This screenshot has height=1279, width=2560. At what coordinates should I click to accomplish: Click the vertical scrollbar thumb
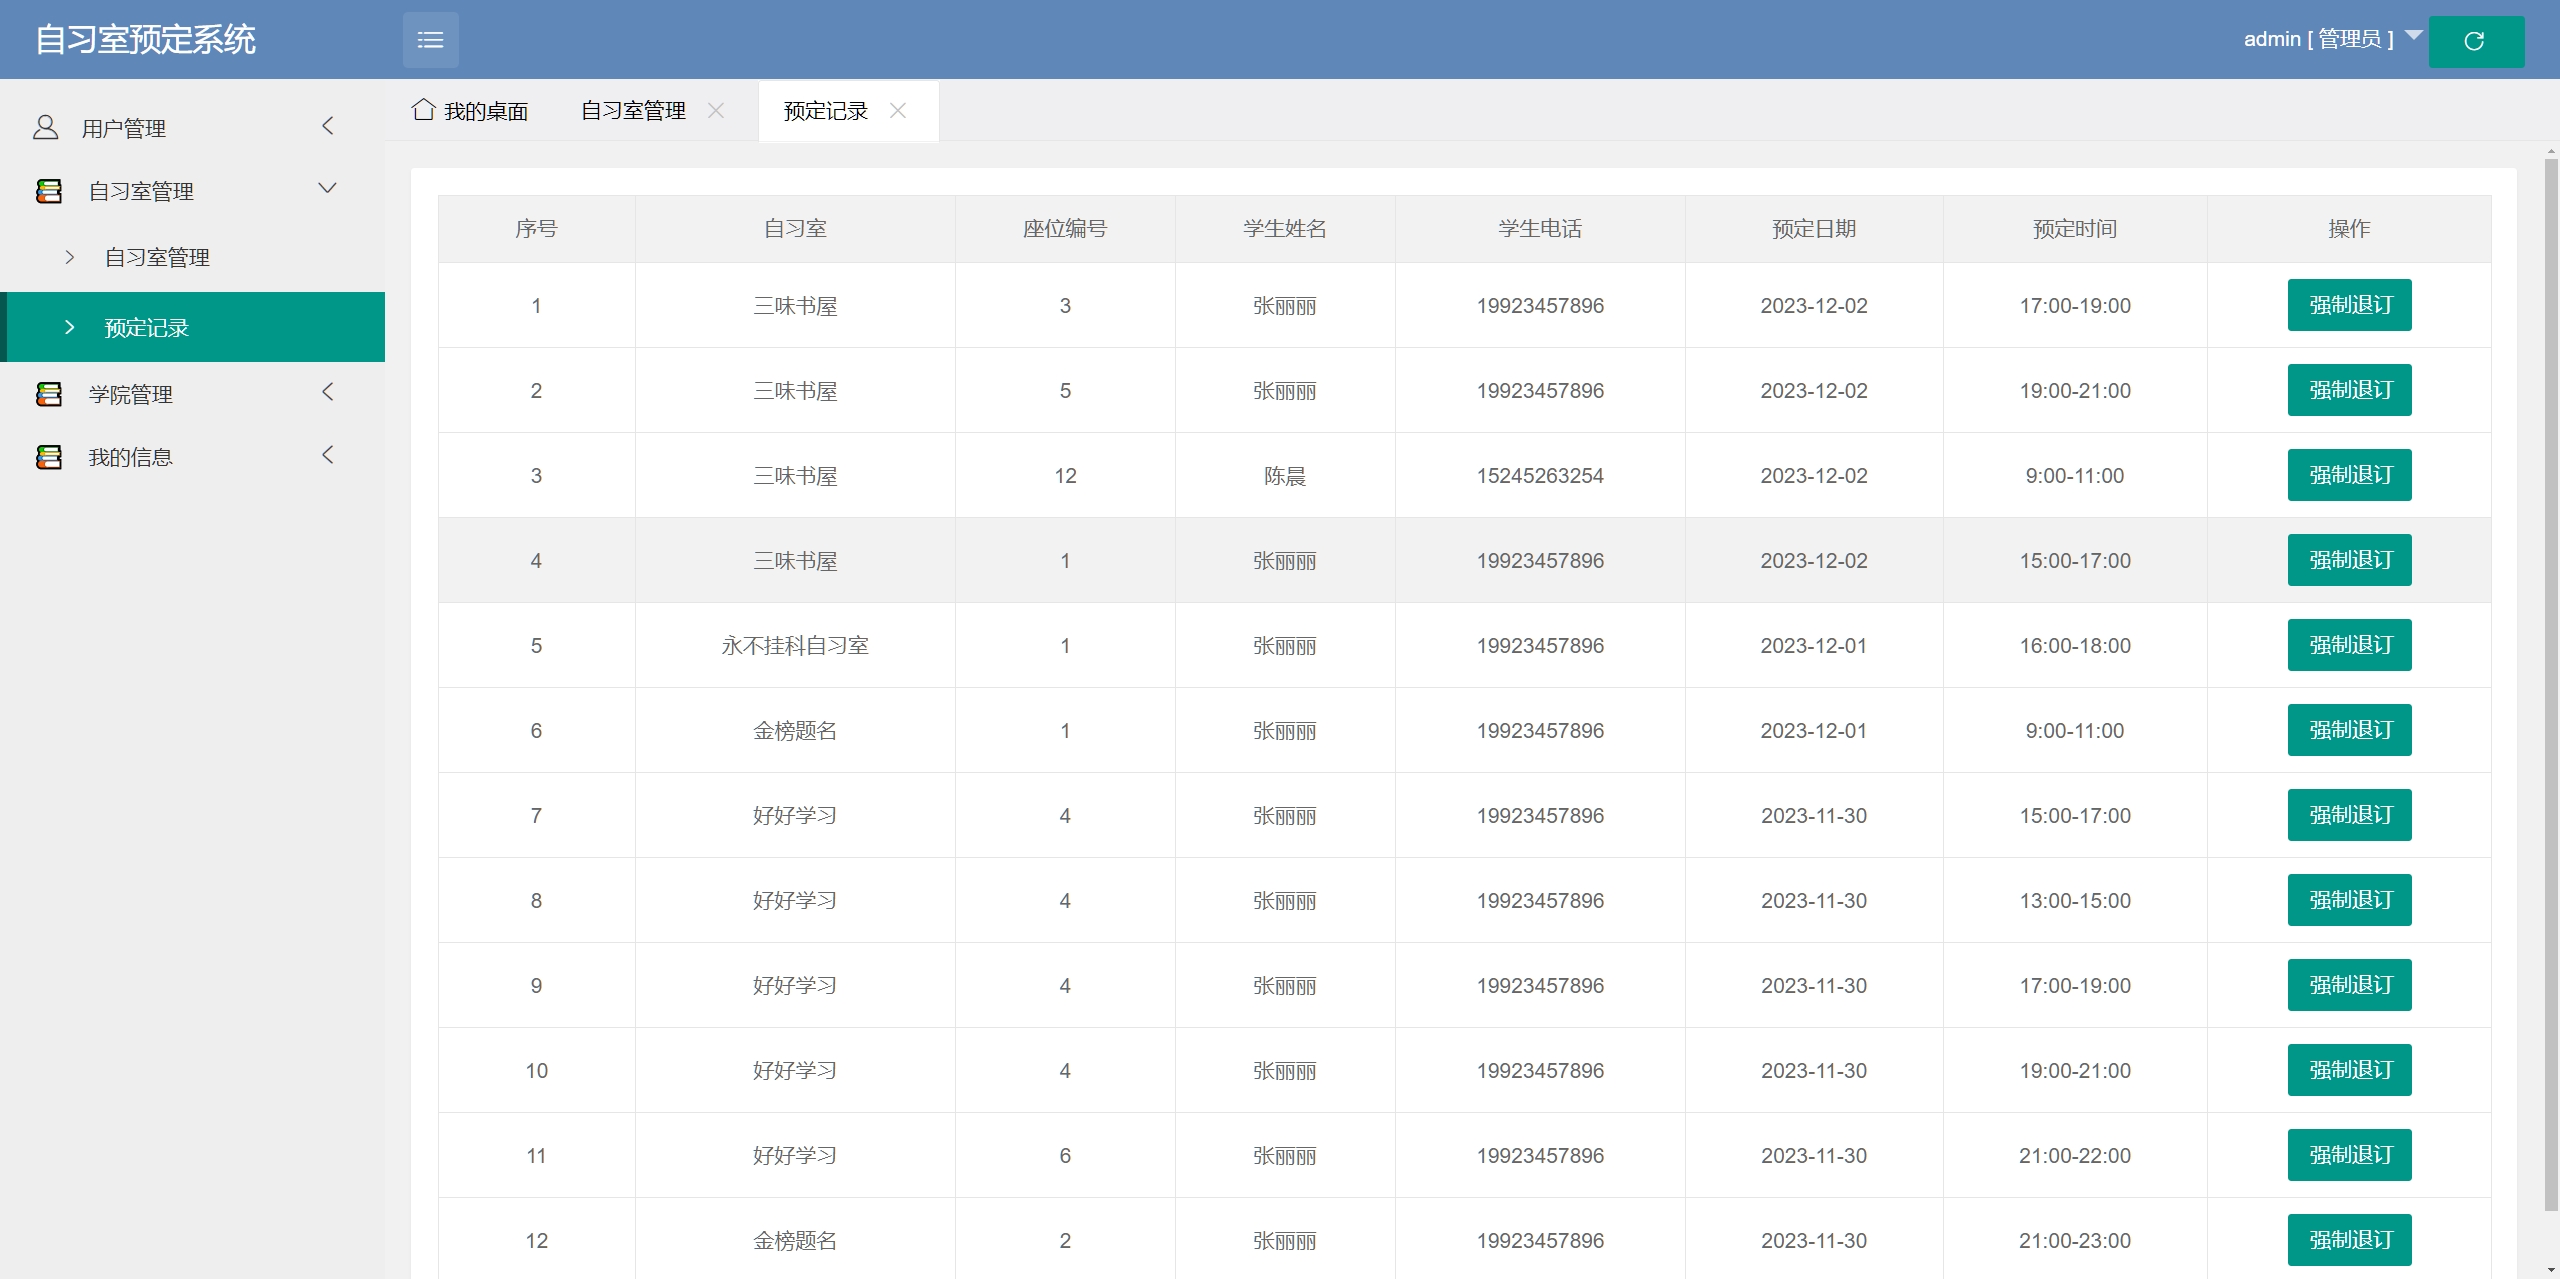click(2551, 685)
